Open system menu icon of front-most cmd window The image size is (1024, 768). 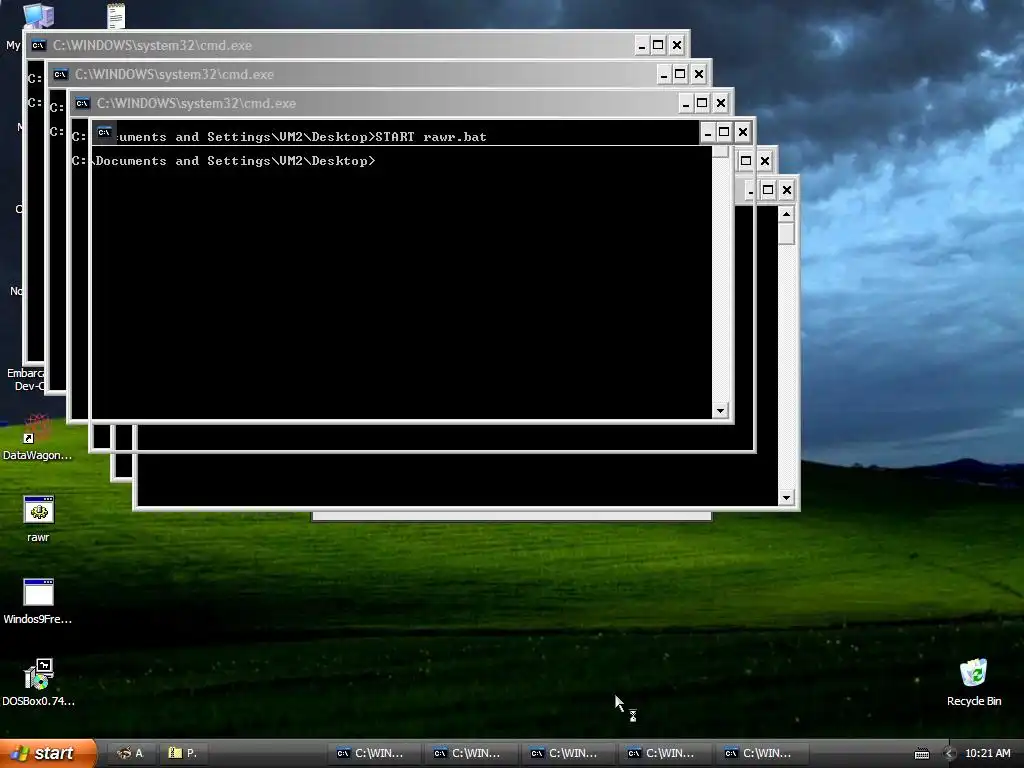click(104, 133)
